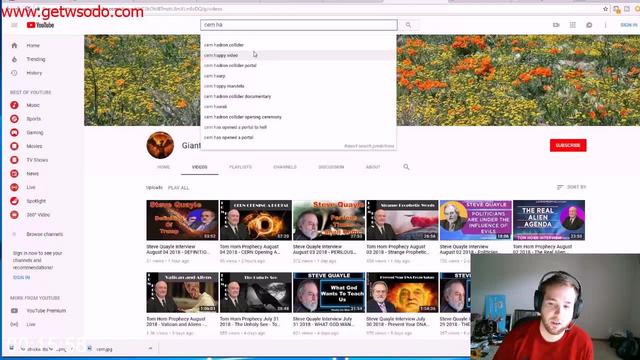Switch to the About tab
This screenshot has width=640, height=360.
[373, 167]
